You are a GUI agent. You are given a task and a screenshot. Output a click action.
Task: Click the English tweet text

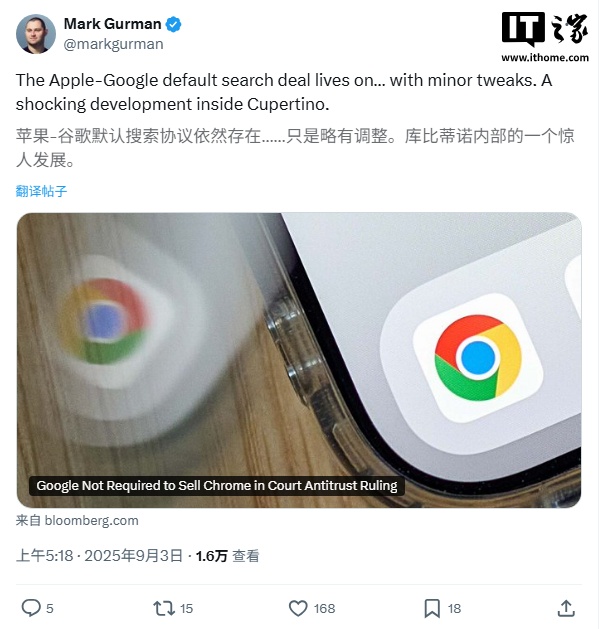click(284, 92)
